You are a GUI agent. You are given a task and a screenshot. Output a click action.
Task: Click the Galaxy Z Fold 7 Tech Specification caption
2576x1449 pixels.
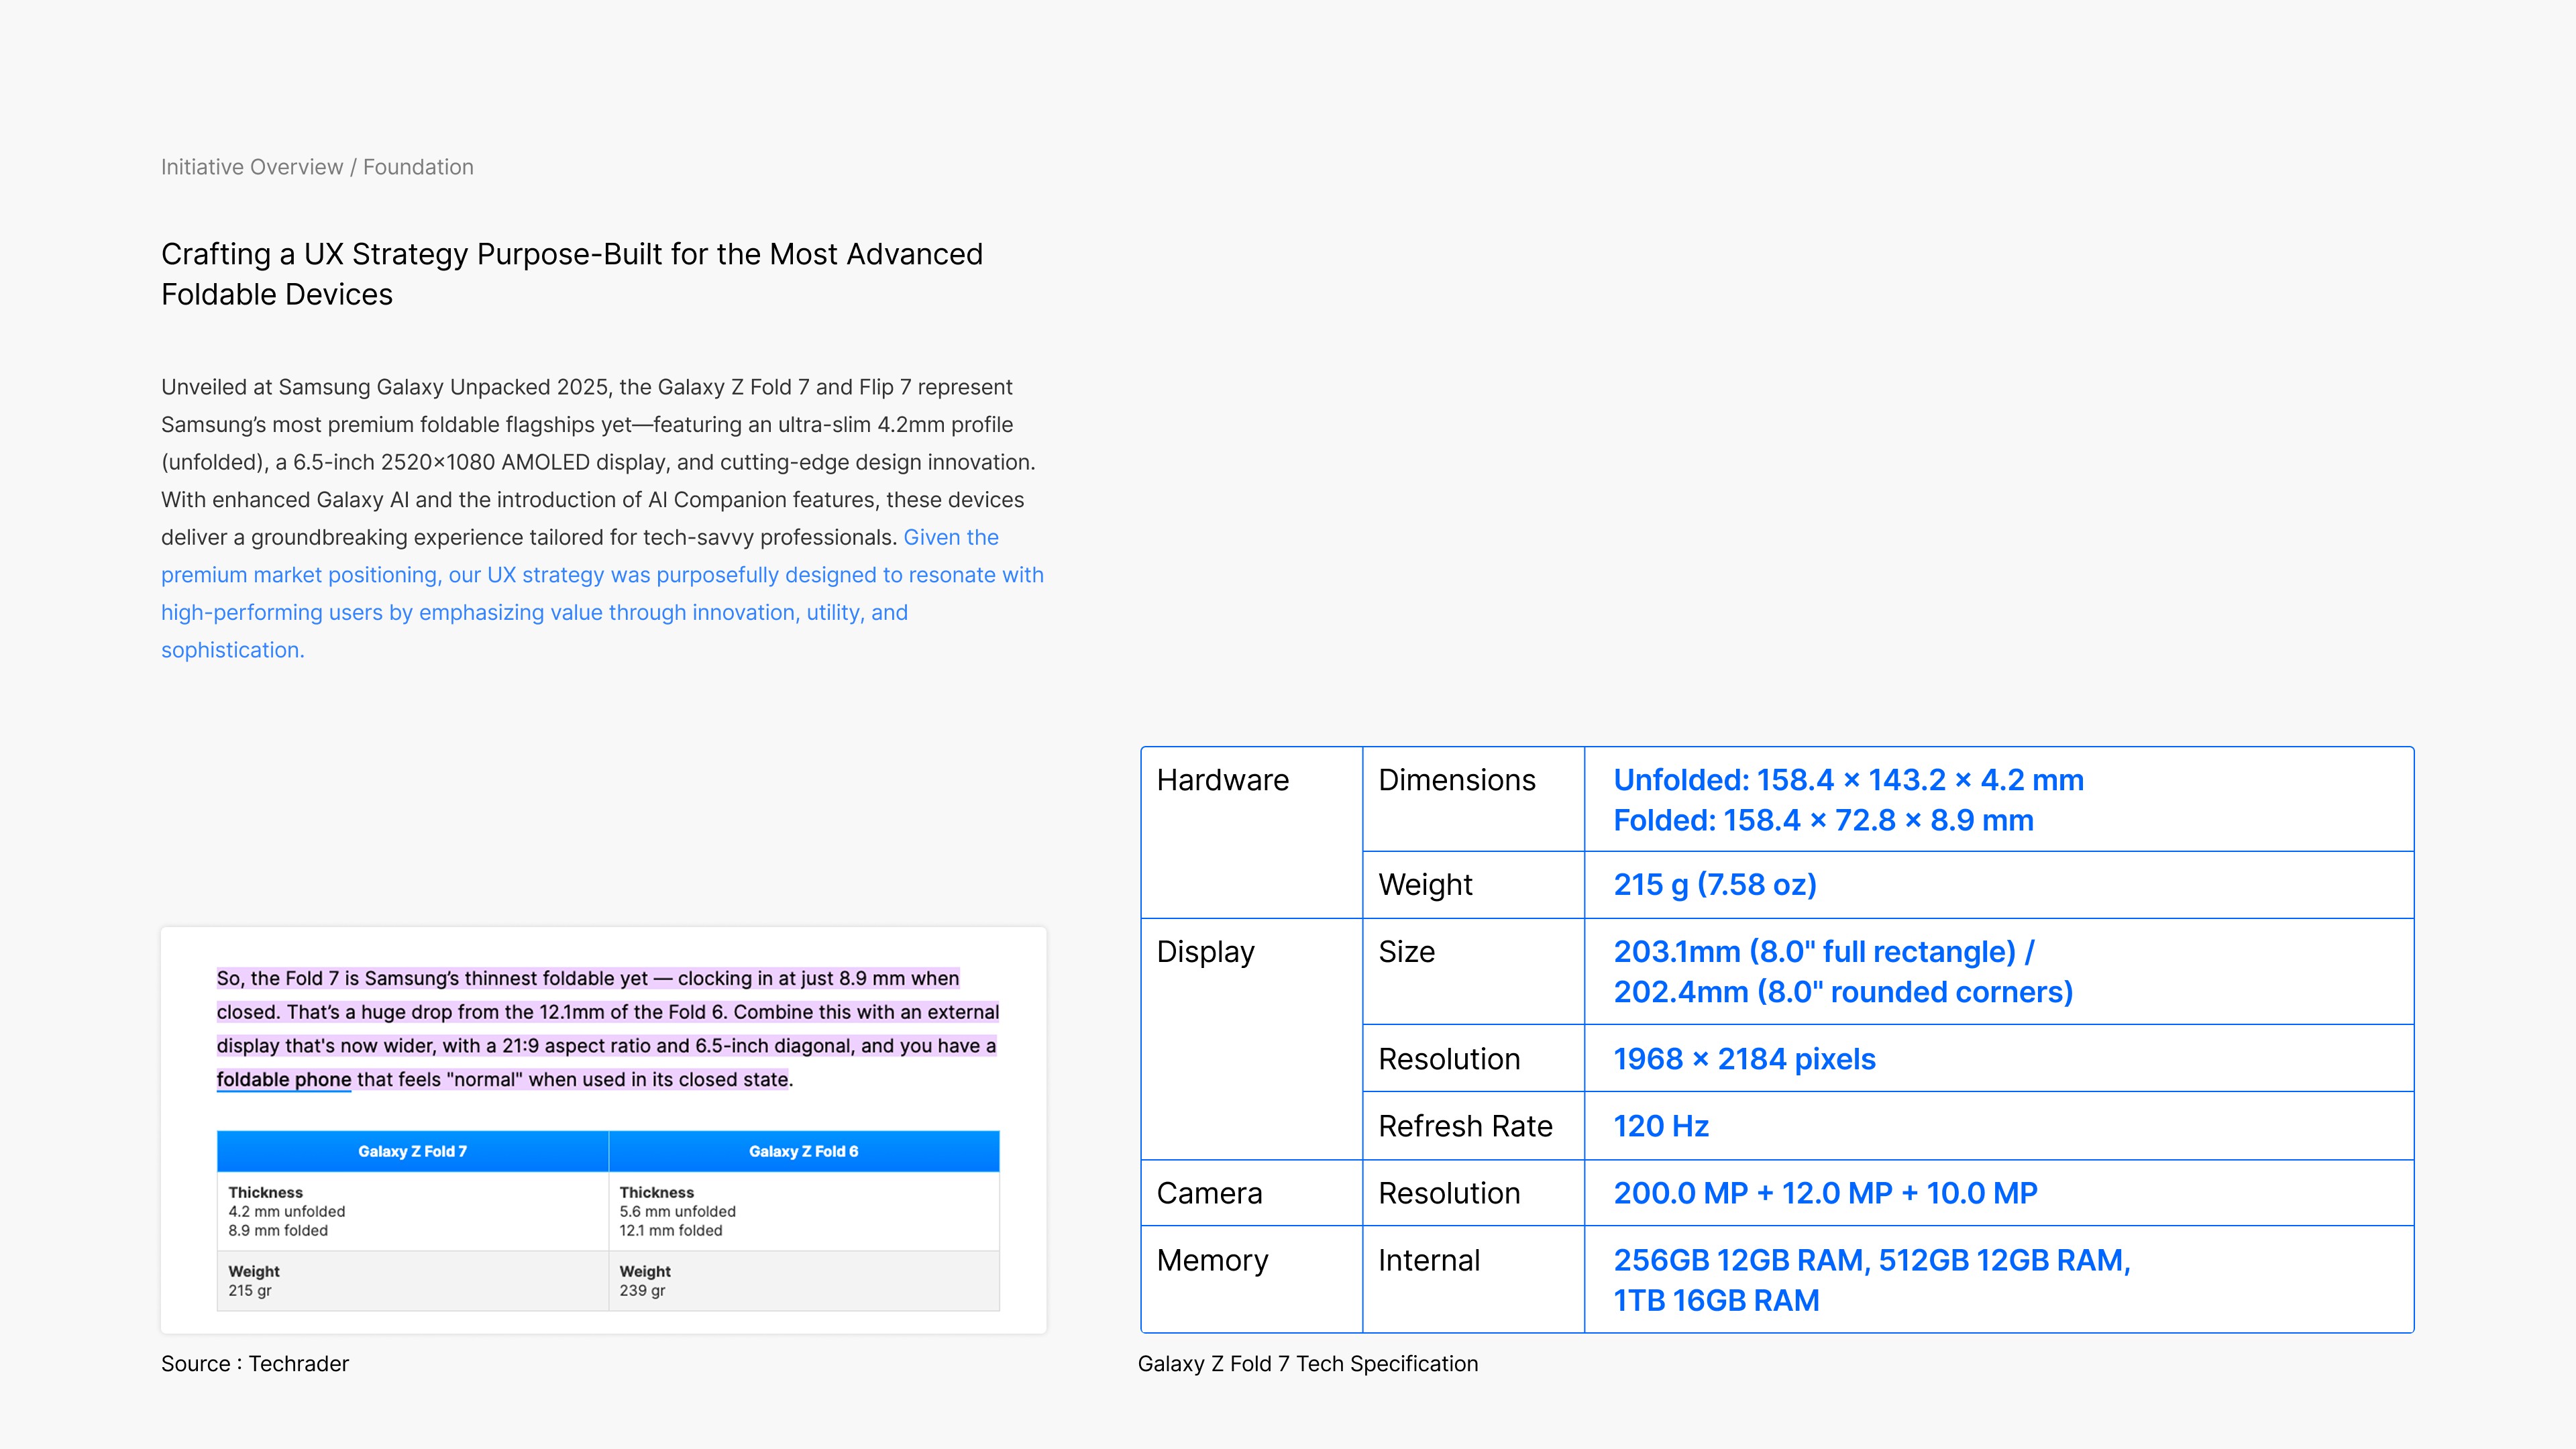(1307, 1364)
